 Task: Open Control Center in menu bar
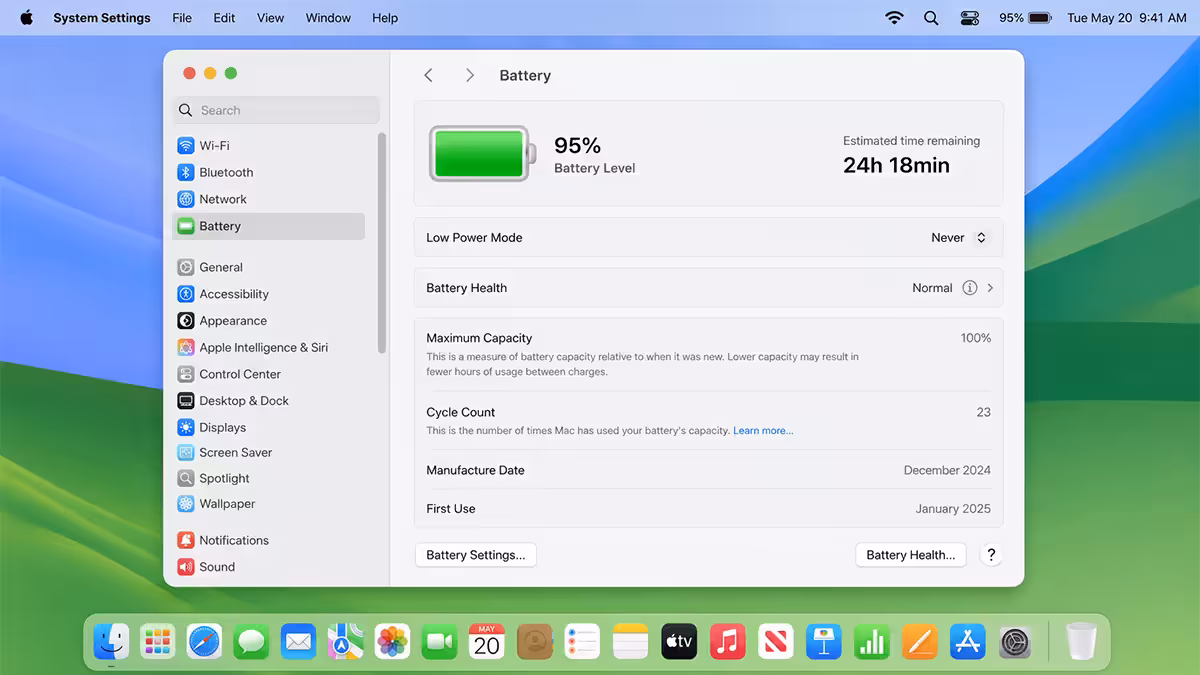click(970, 18)
